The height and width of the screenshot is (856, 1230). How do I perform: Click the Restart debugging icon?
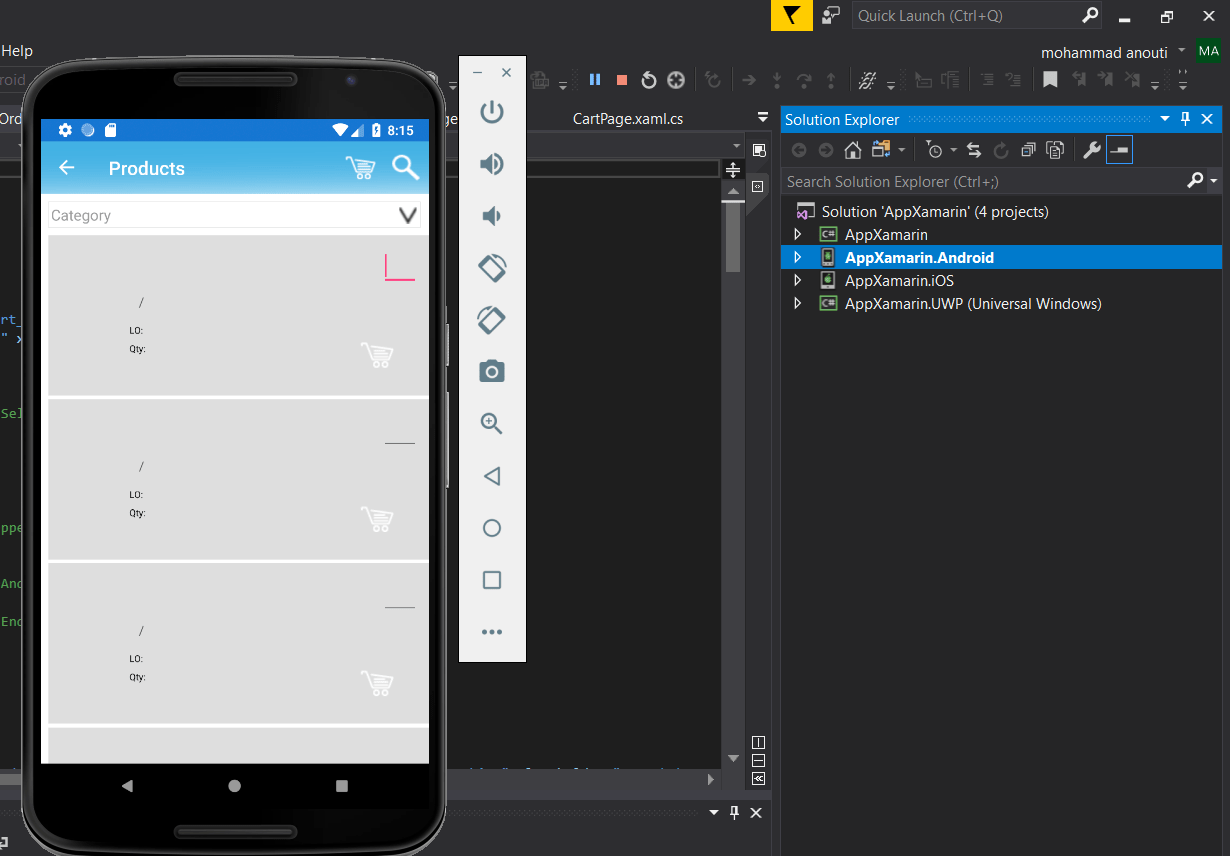(648, 80)
